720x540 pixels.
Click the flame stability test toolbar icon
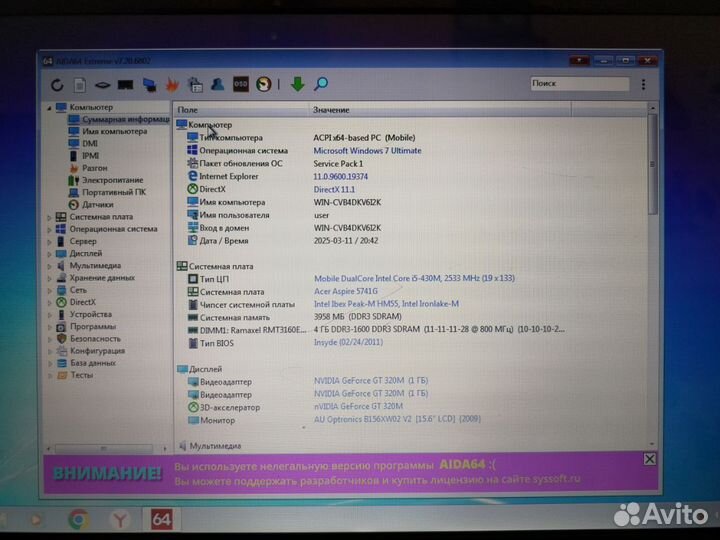173,85
